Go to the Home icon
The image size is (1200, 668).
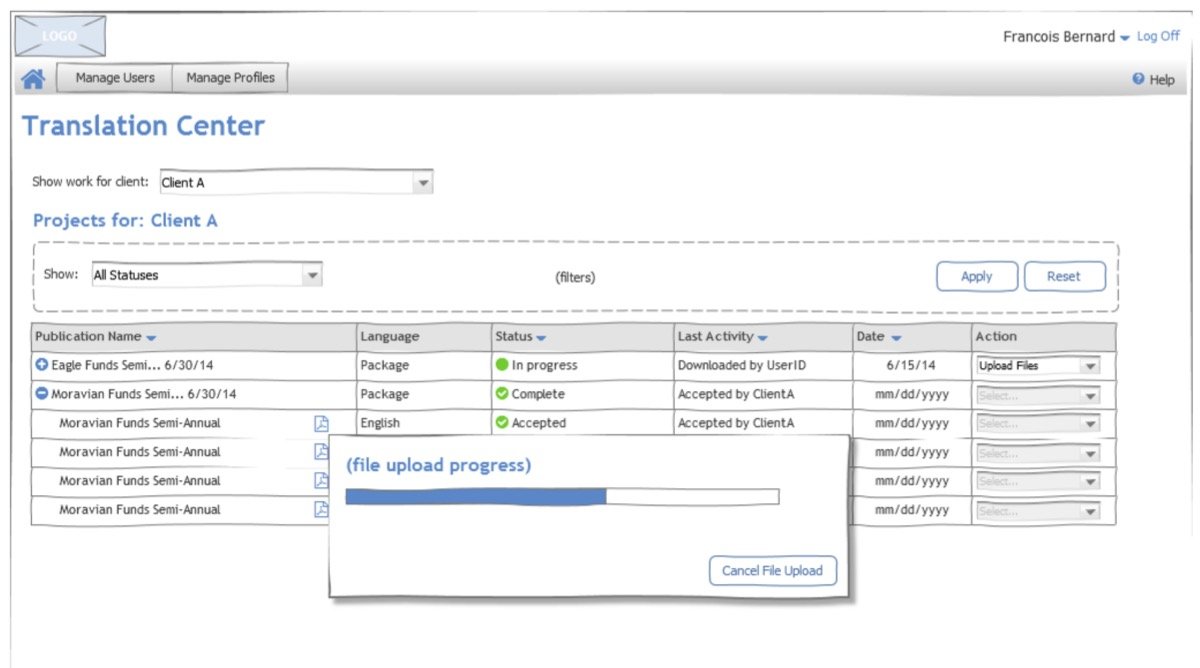[33, 79]
